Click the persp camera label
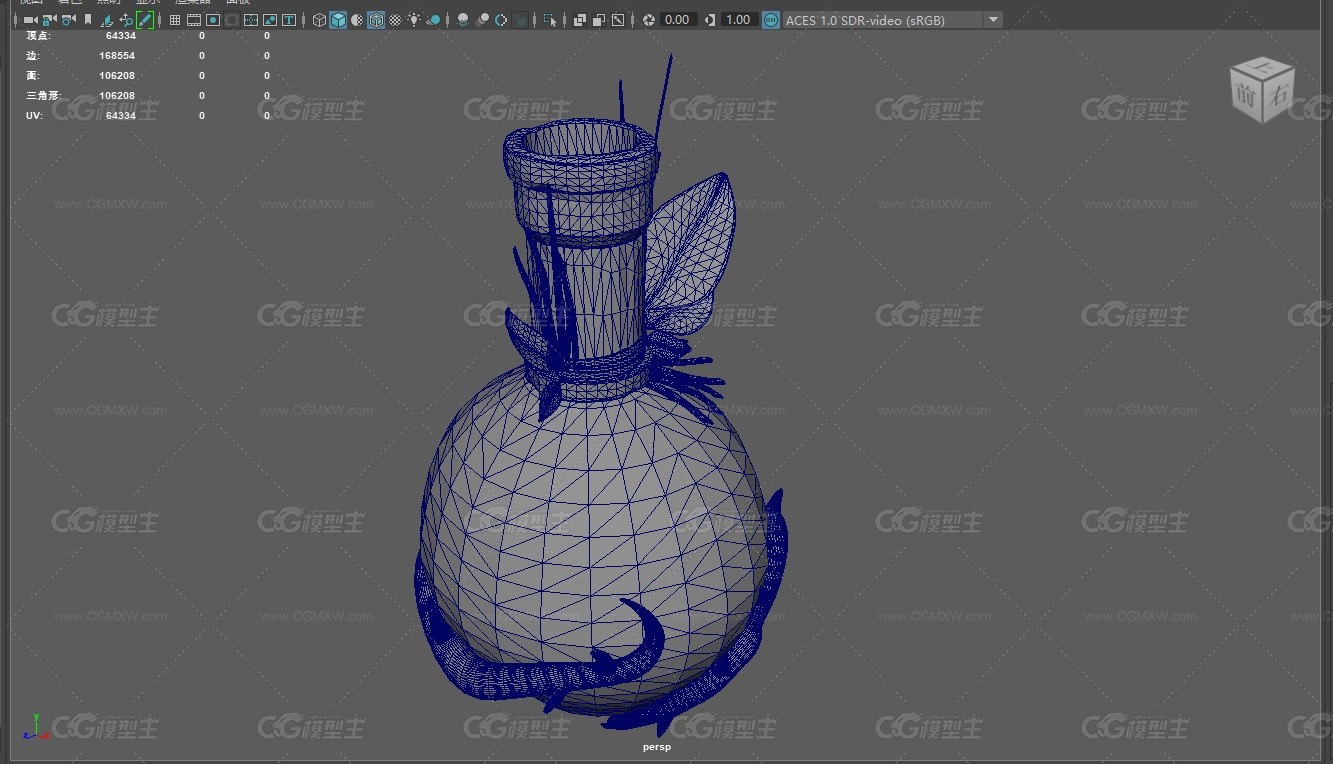 point(657,747)
